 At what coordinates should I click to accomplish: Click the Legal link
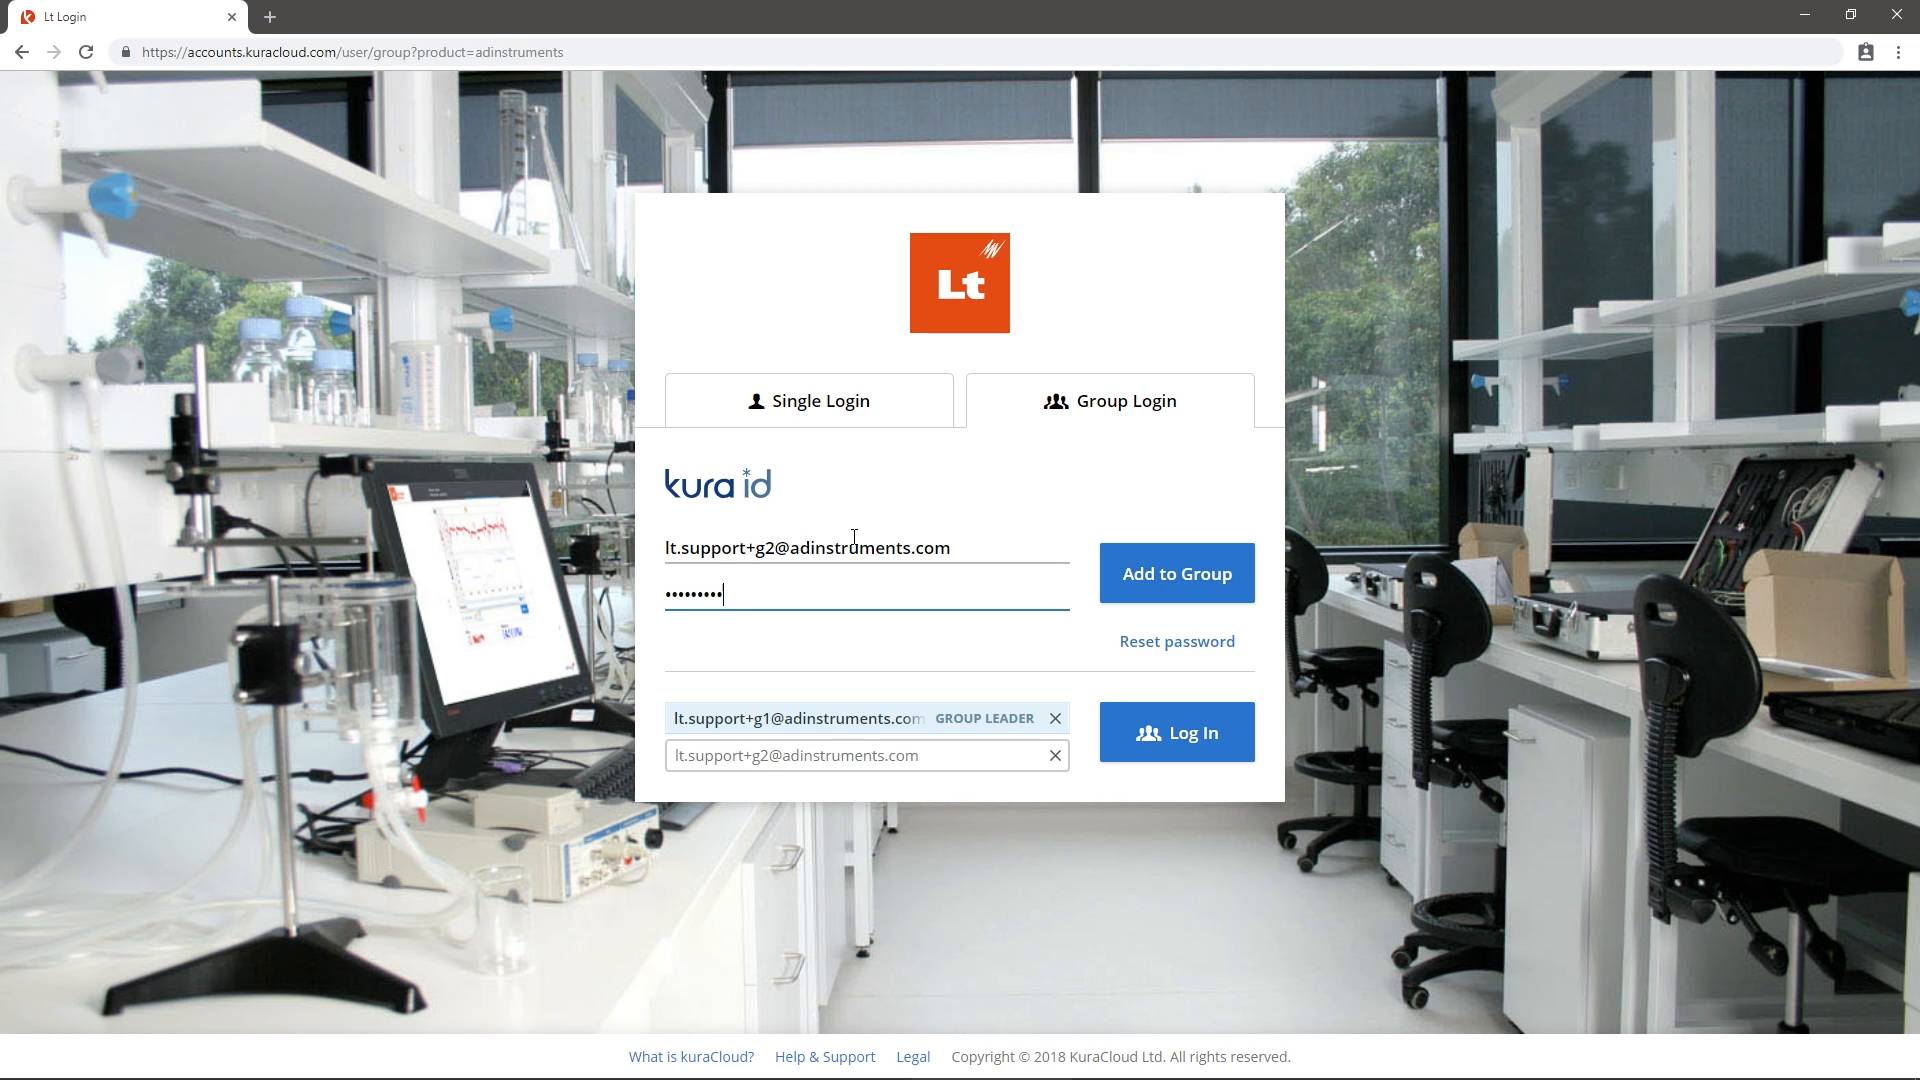coord(913,1056)
